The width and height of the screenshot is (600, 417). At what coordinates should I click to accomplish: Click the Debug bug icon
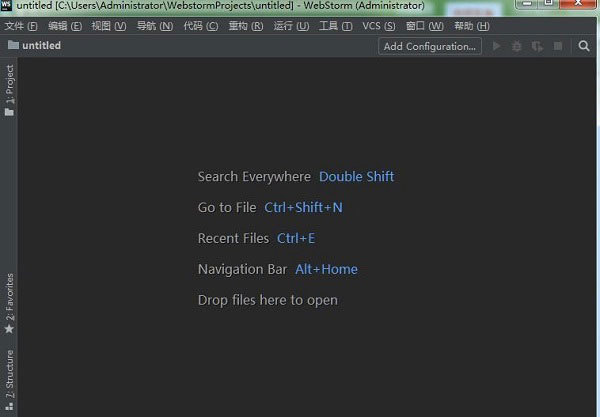(x=517, y=46)
